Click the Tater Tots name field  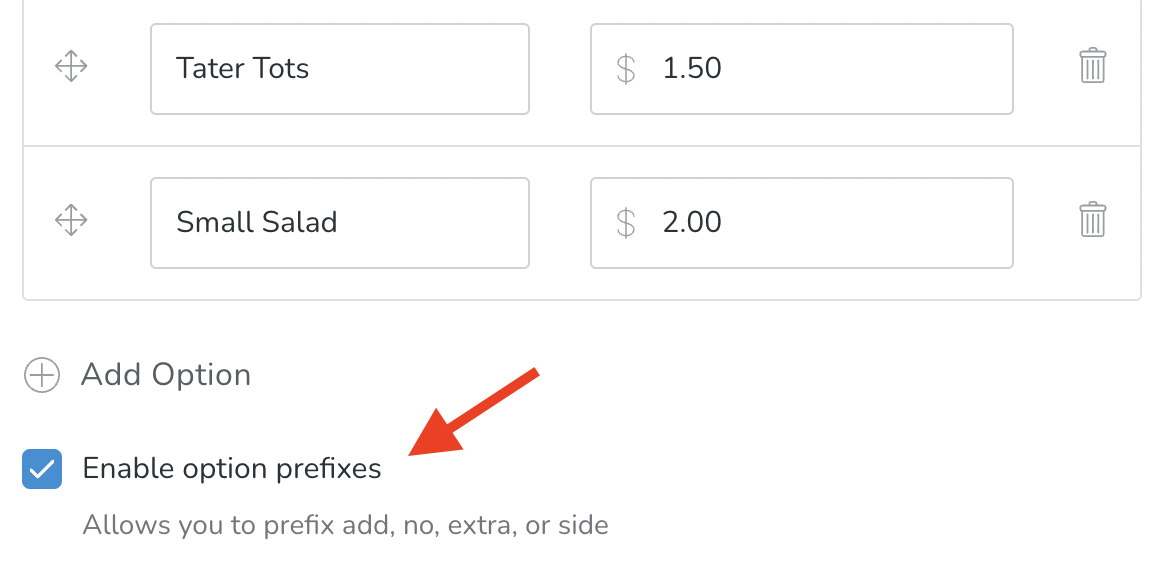(339, 67)
